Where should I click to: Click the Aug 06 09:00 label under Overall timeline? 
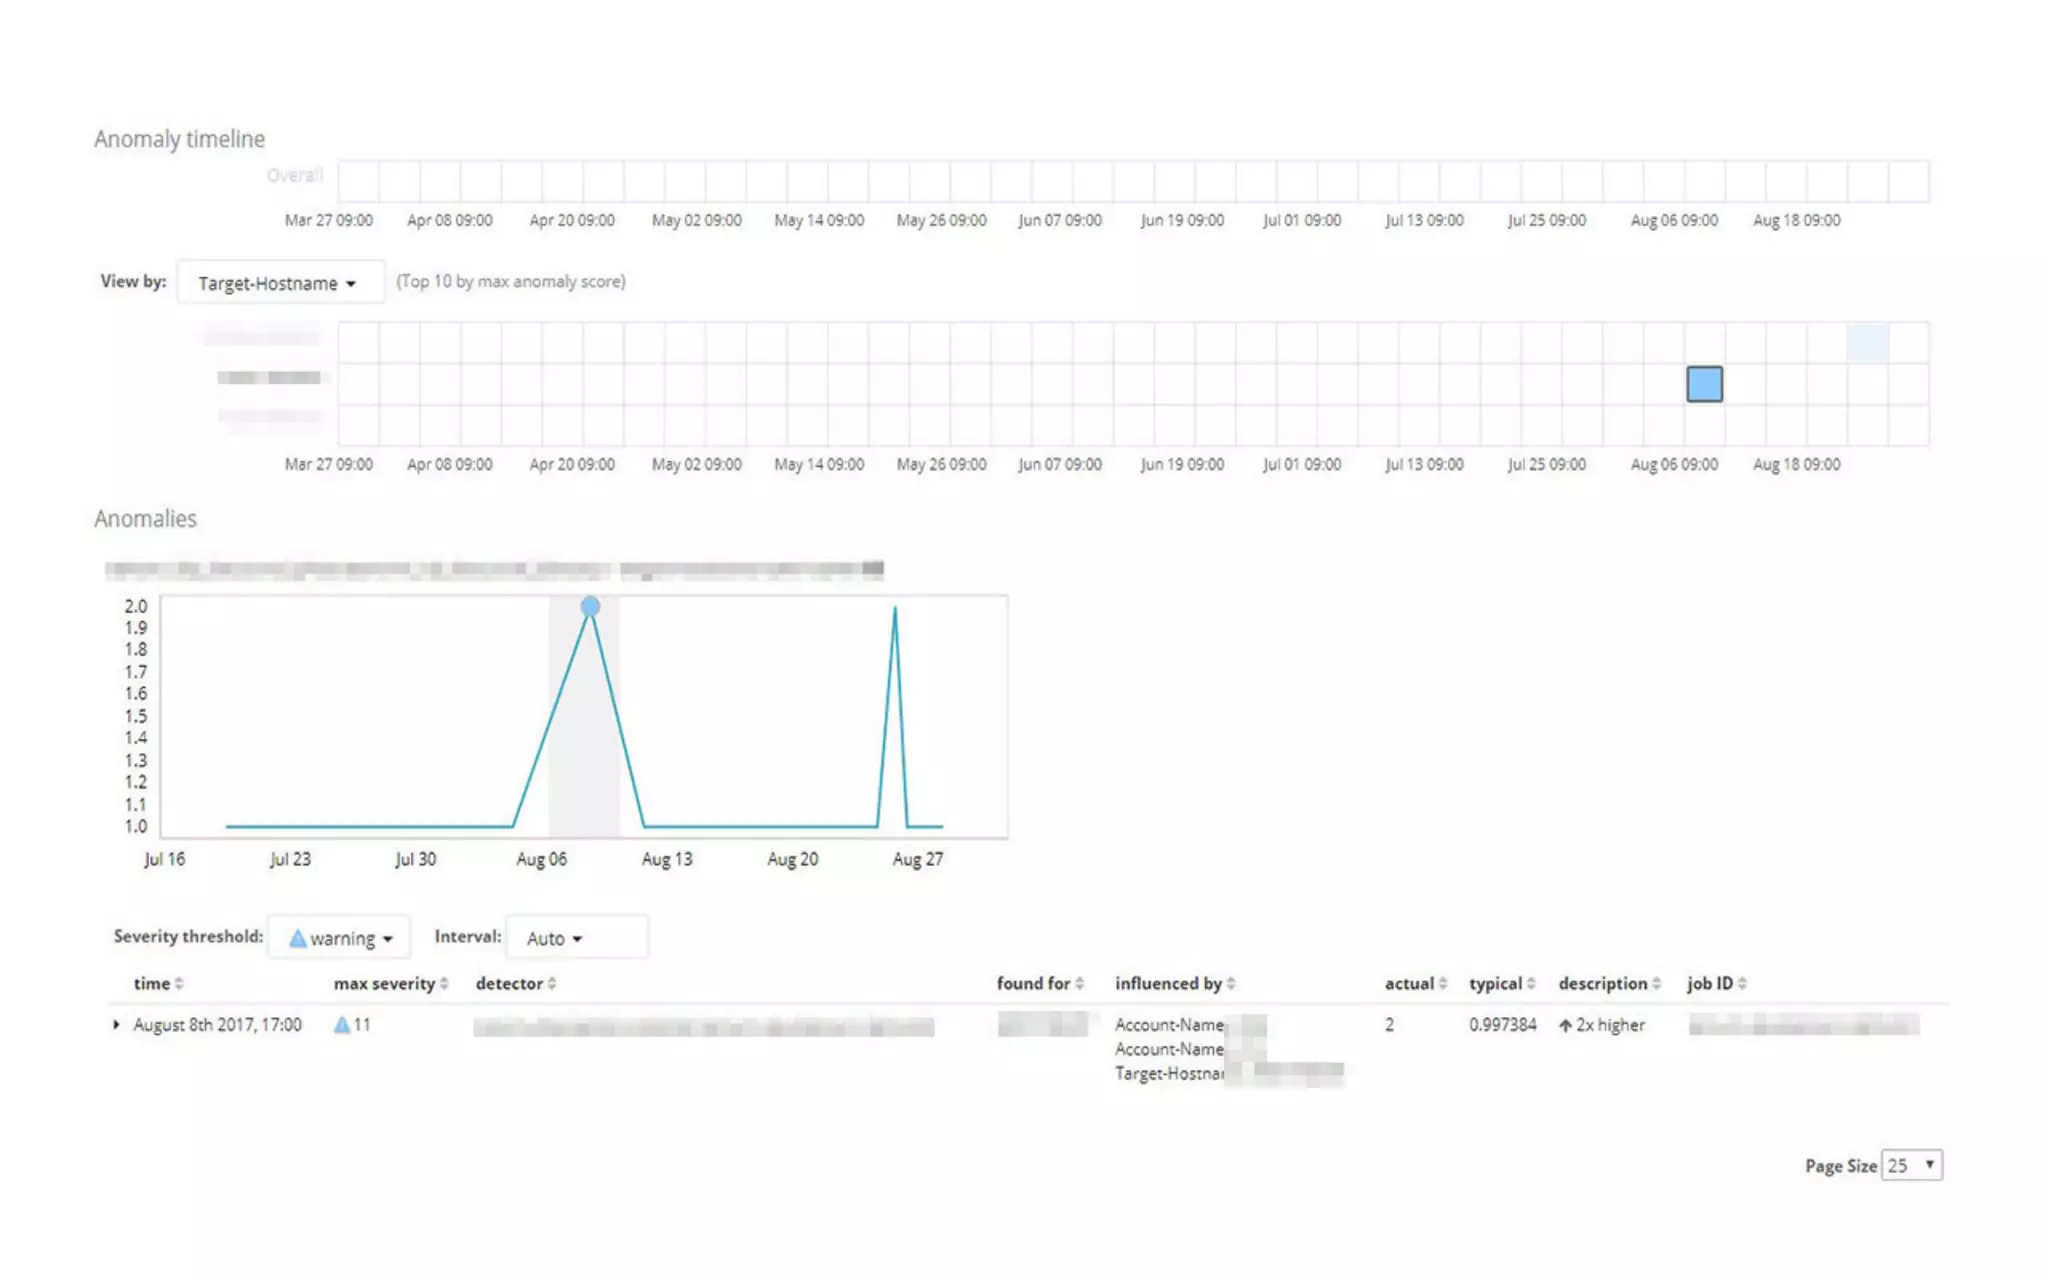pos(1674,220)
